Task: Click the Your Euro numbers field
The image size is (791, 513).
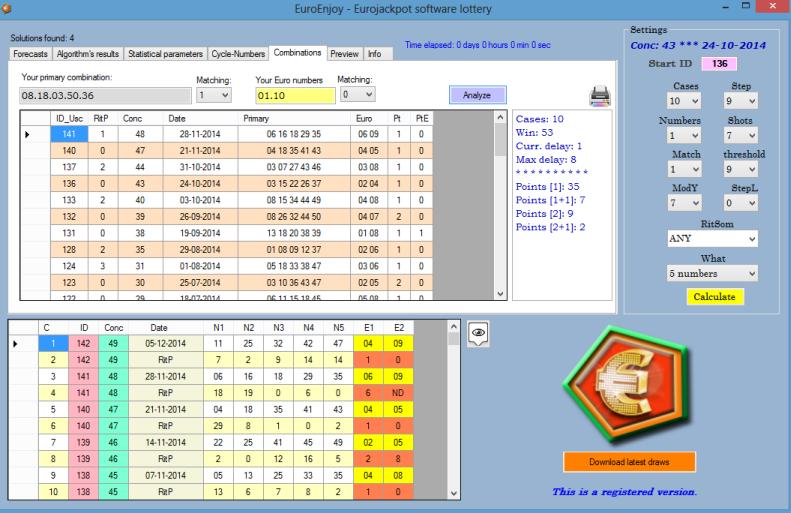Action: tap(295, 95)
